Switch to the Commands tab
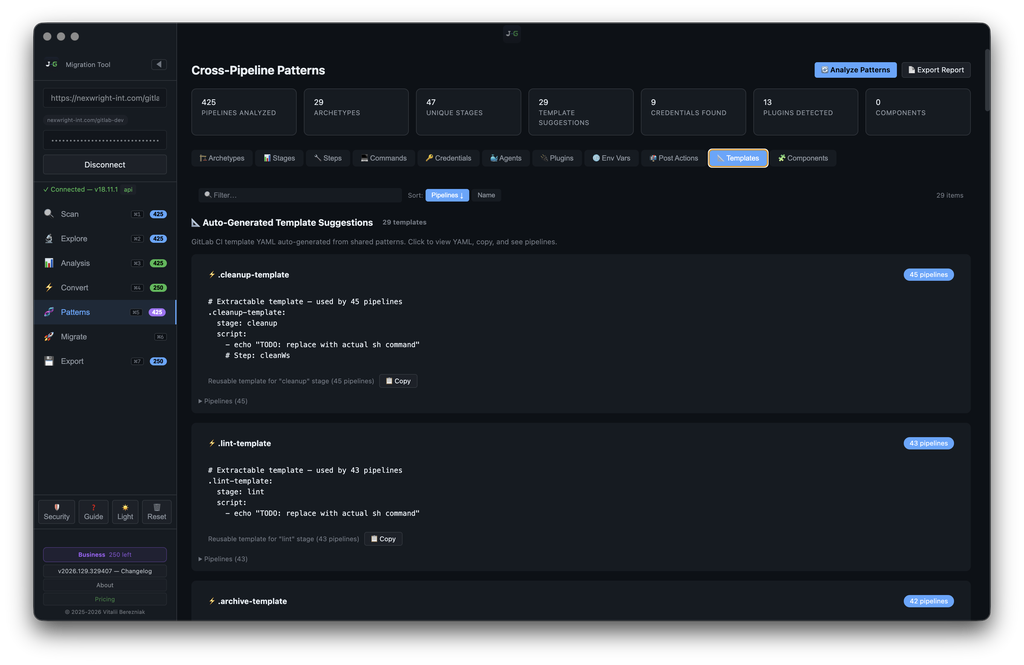This screenshot has height=665, width=1024. click(384, 158)
